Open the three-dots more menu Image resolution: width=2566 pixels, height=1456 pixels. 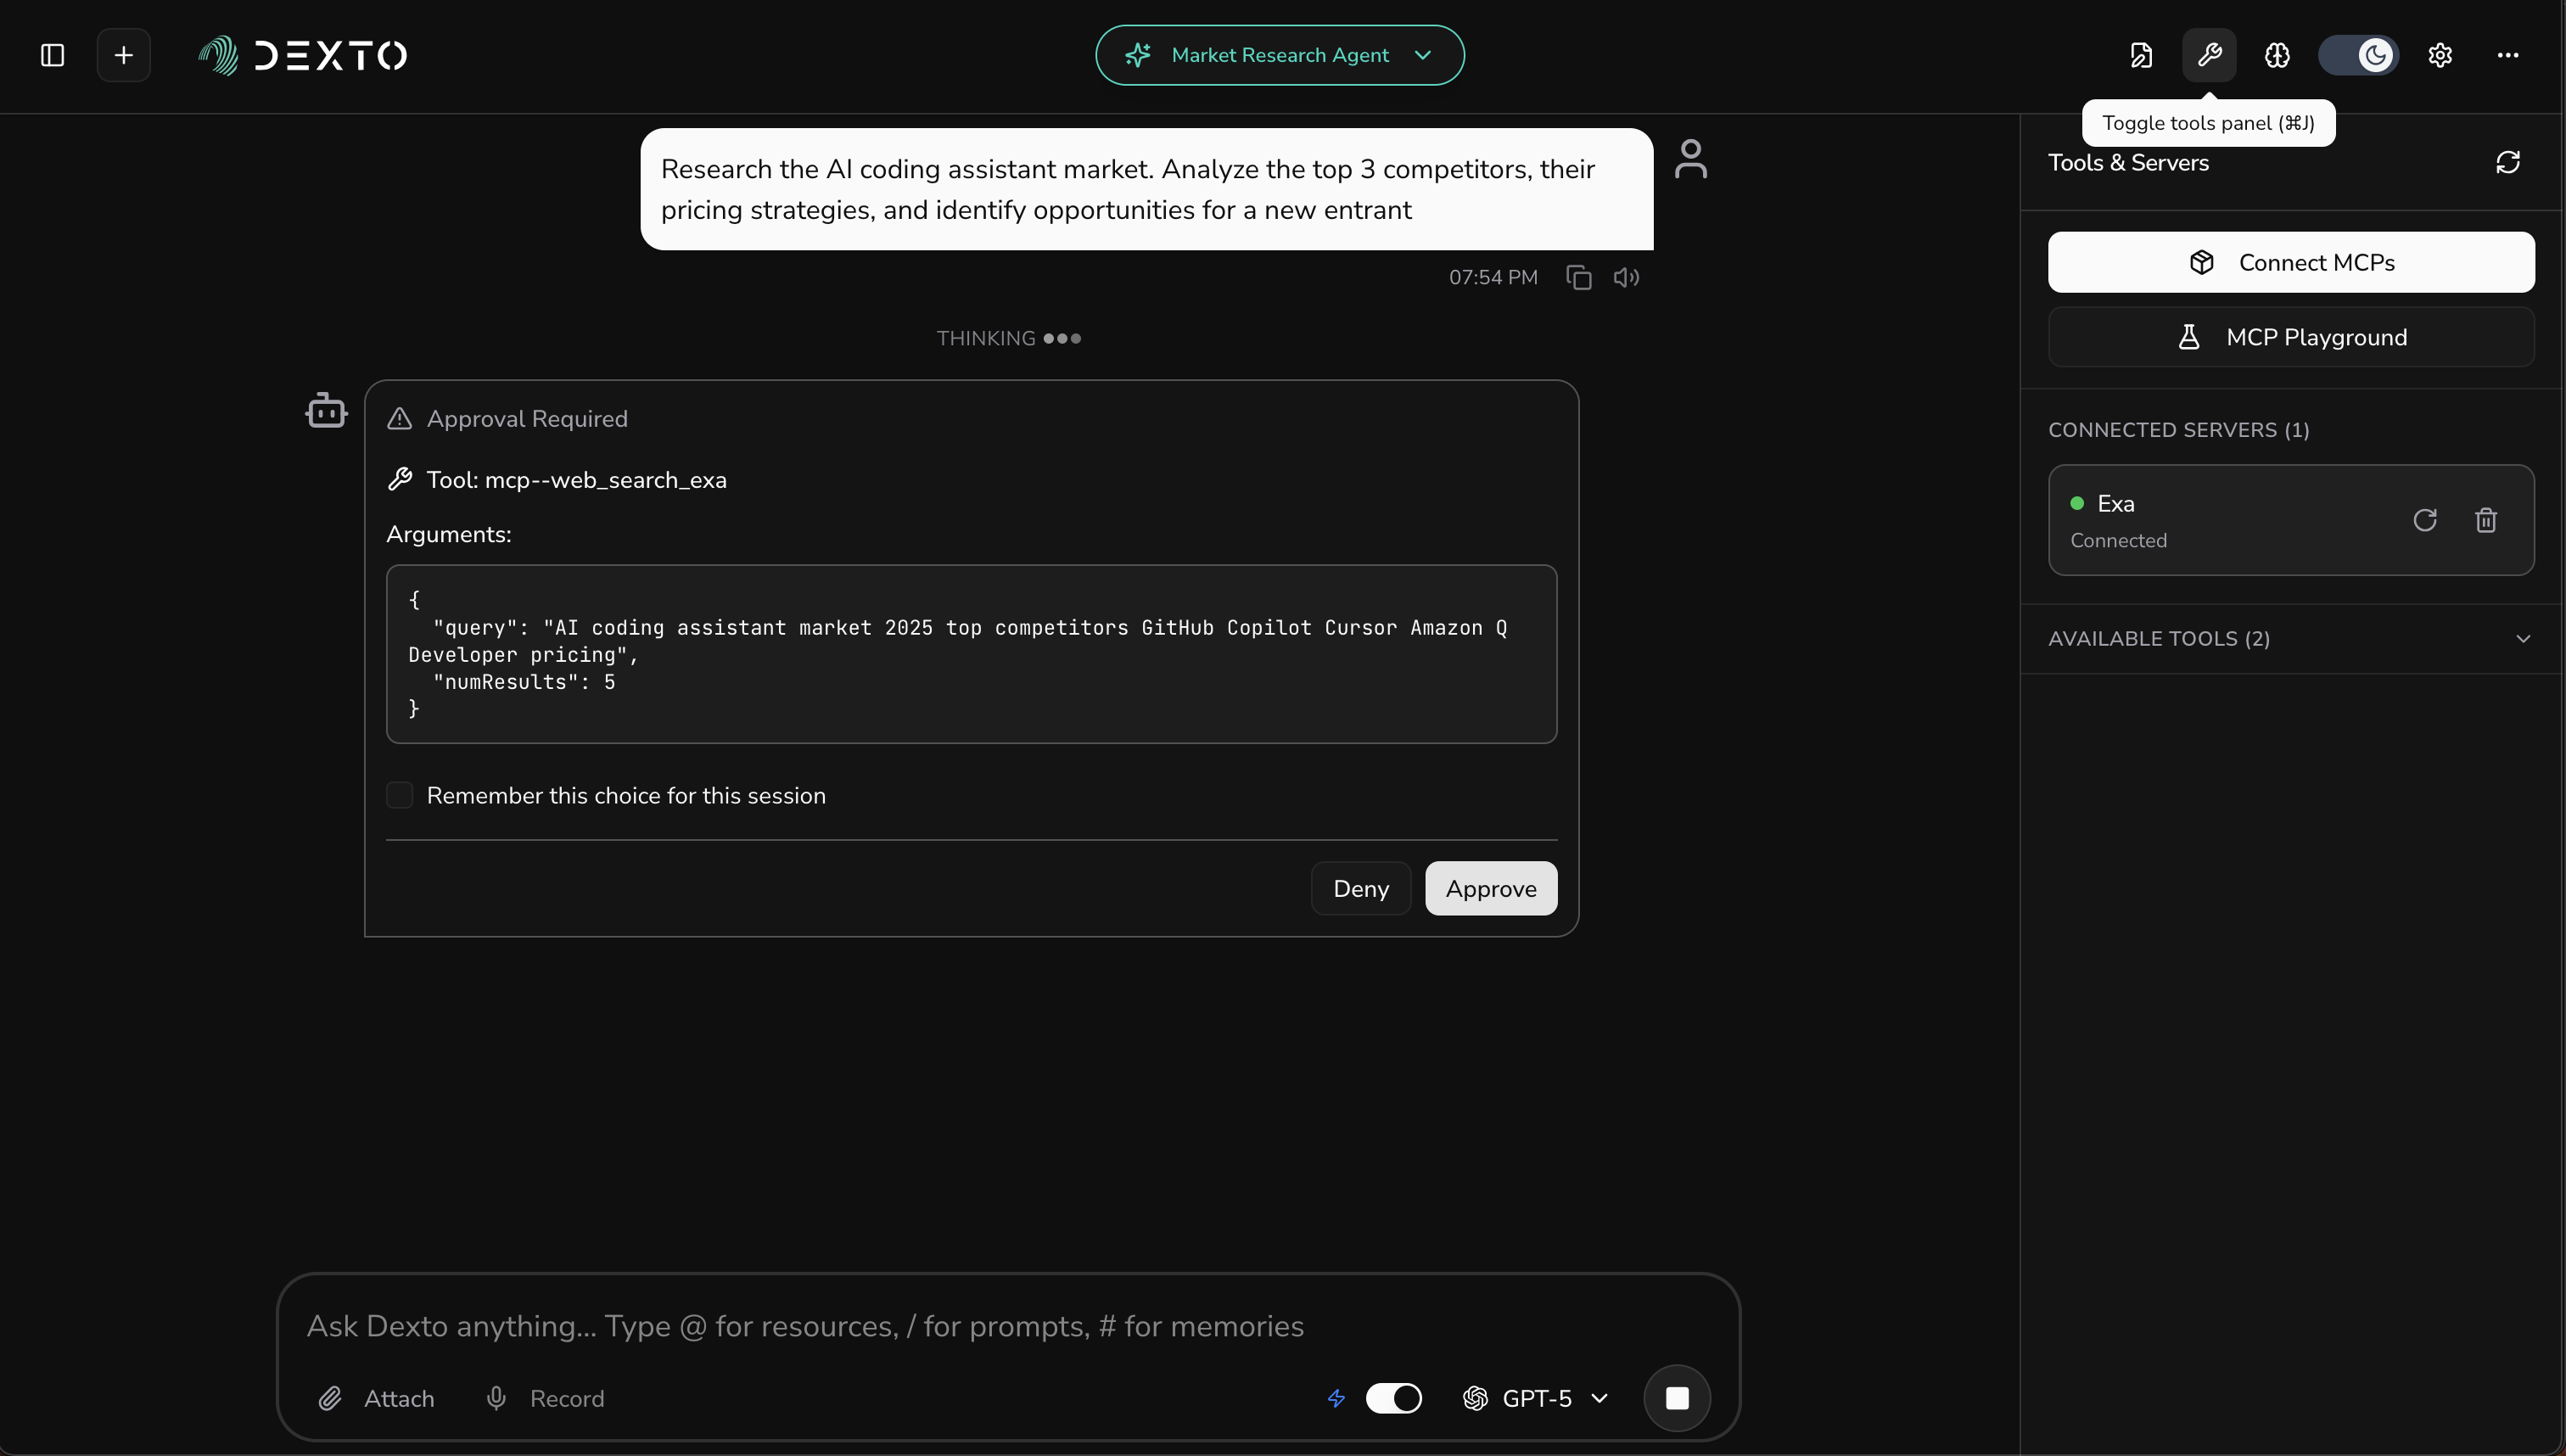2507,55
